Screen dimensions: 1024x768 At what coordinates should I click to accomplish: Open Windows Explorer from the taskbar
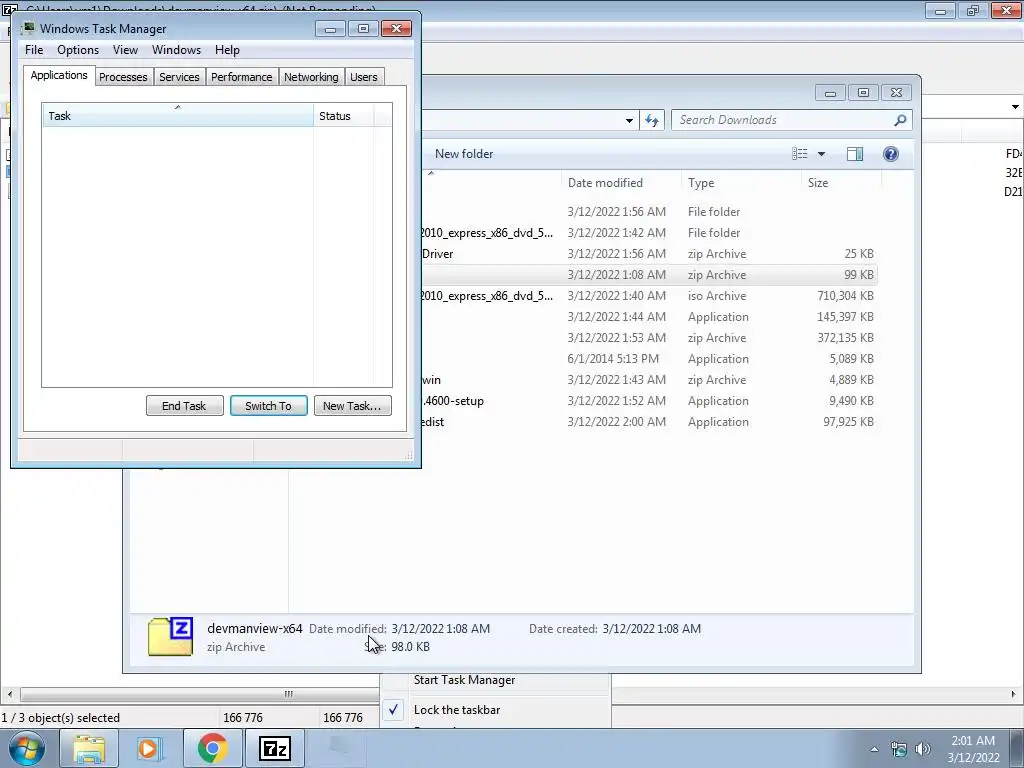point(89,748)
